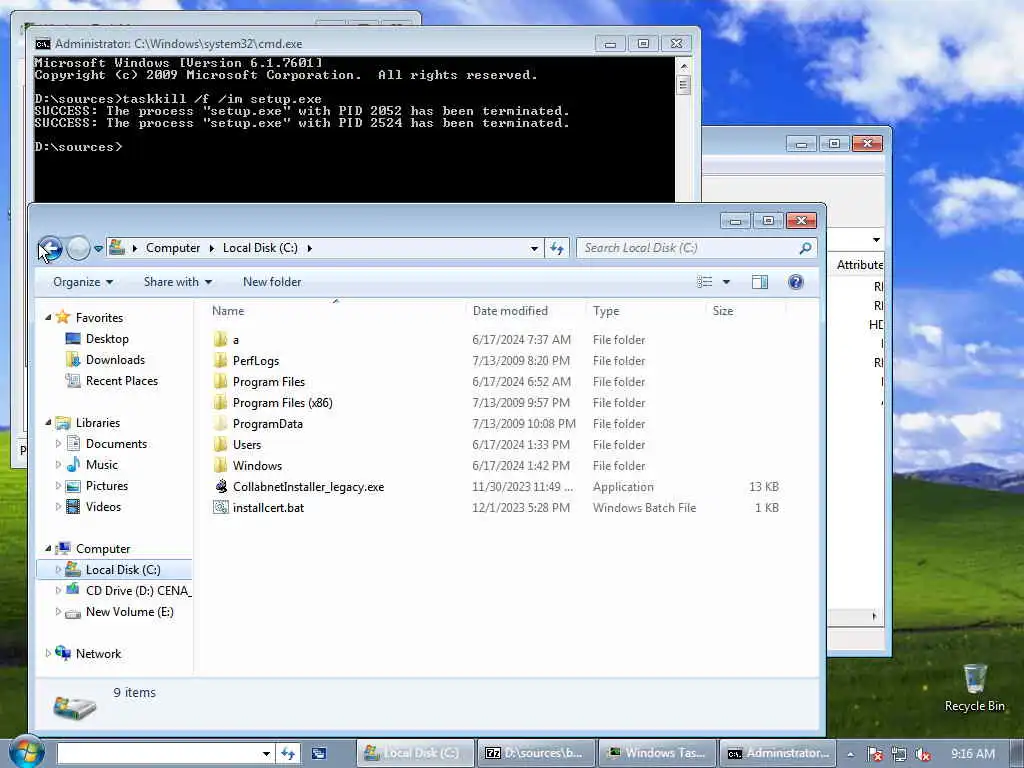Open the recent pages dropdown arrow
Viewport: 1024px width, 768px height.
click(98, 249)
